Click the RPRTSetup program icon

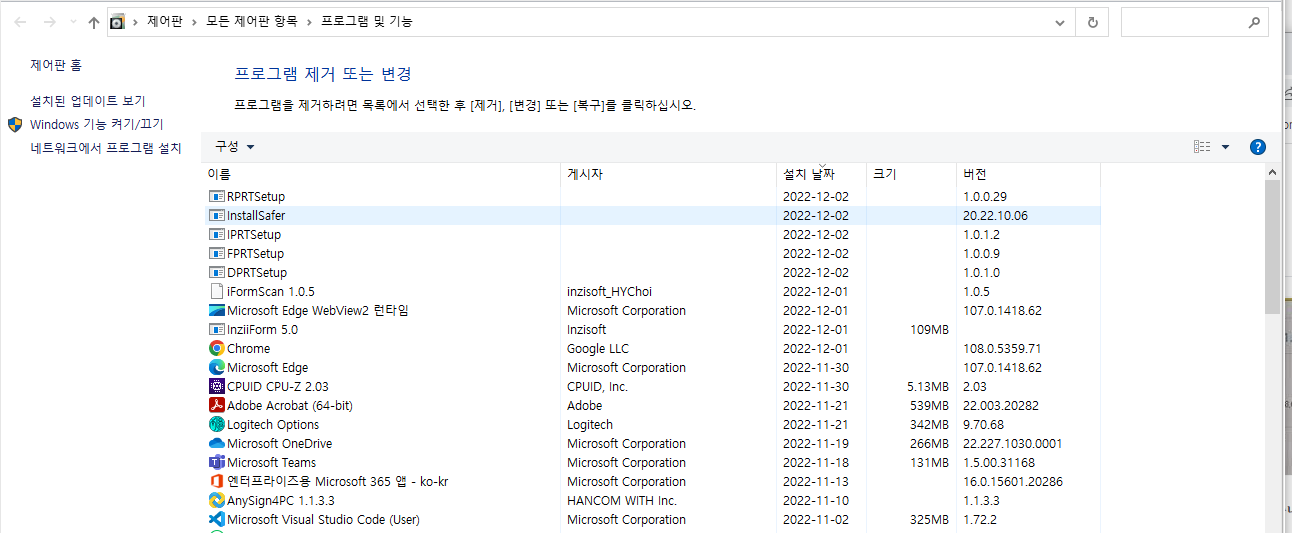(217, 197)
